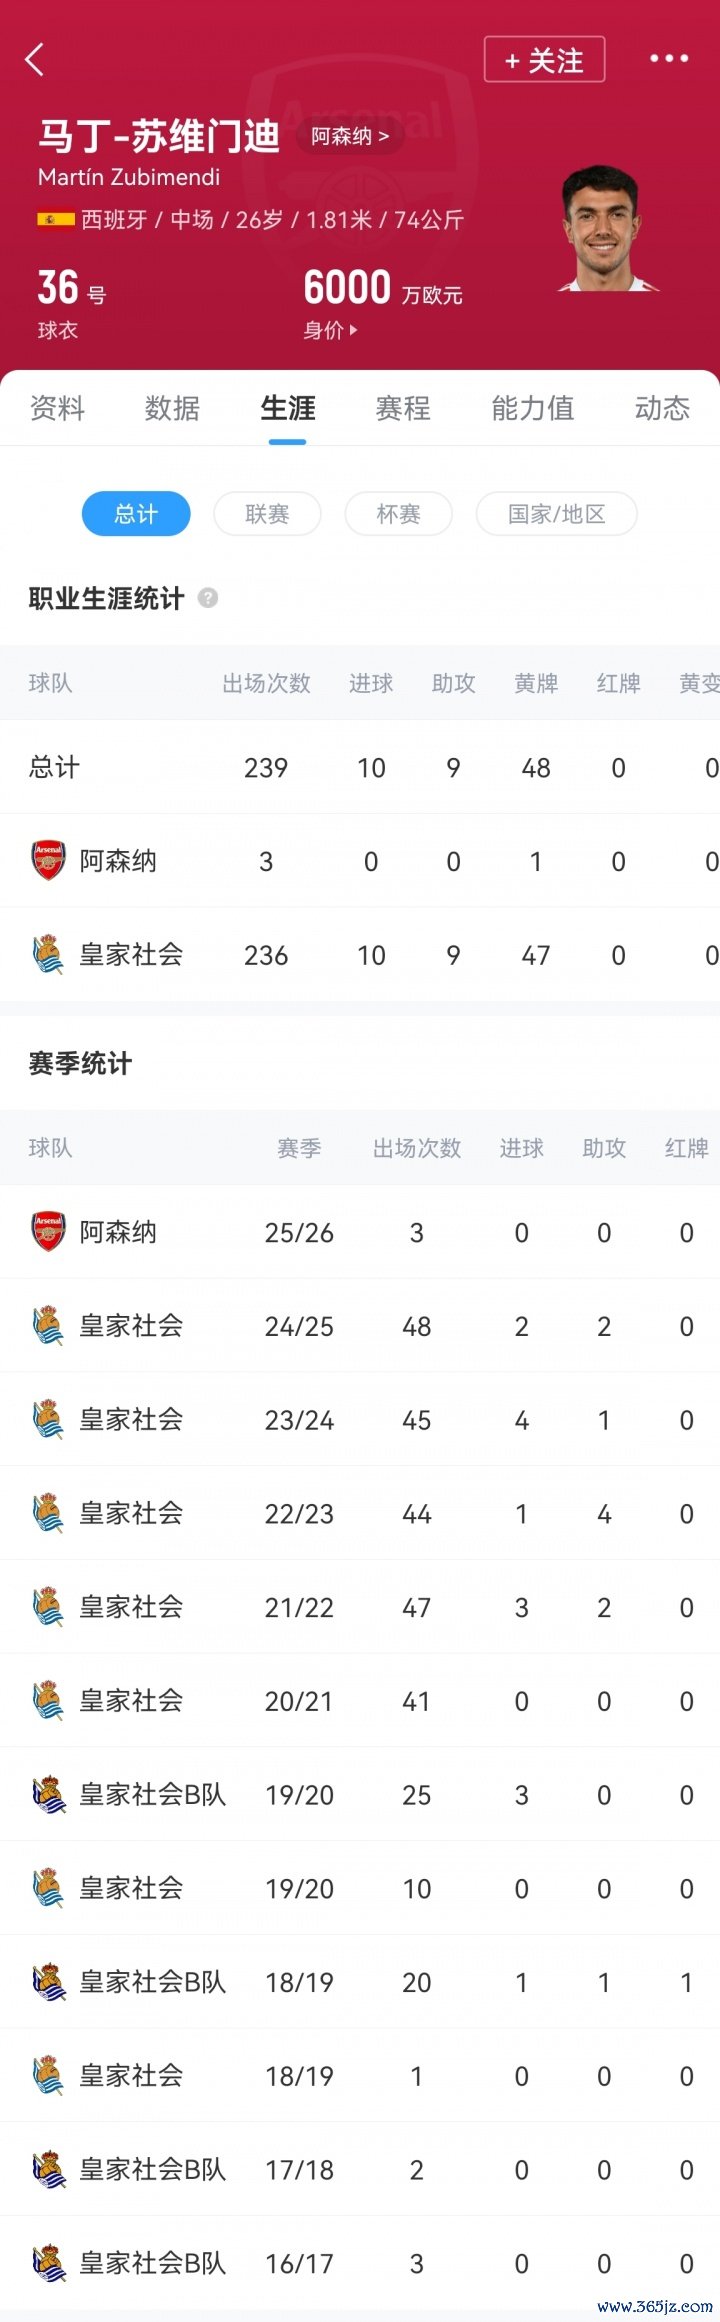Open the three-dots more options menu
This screenshot has height=2322, width=720.
(x=669, y=59)
